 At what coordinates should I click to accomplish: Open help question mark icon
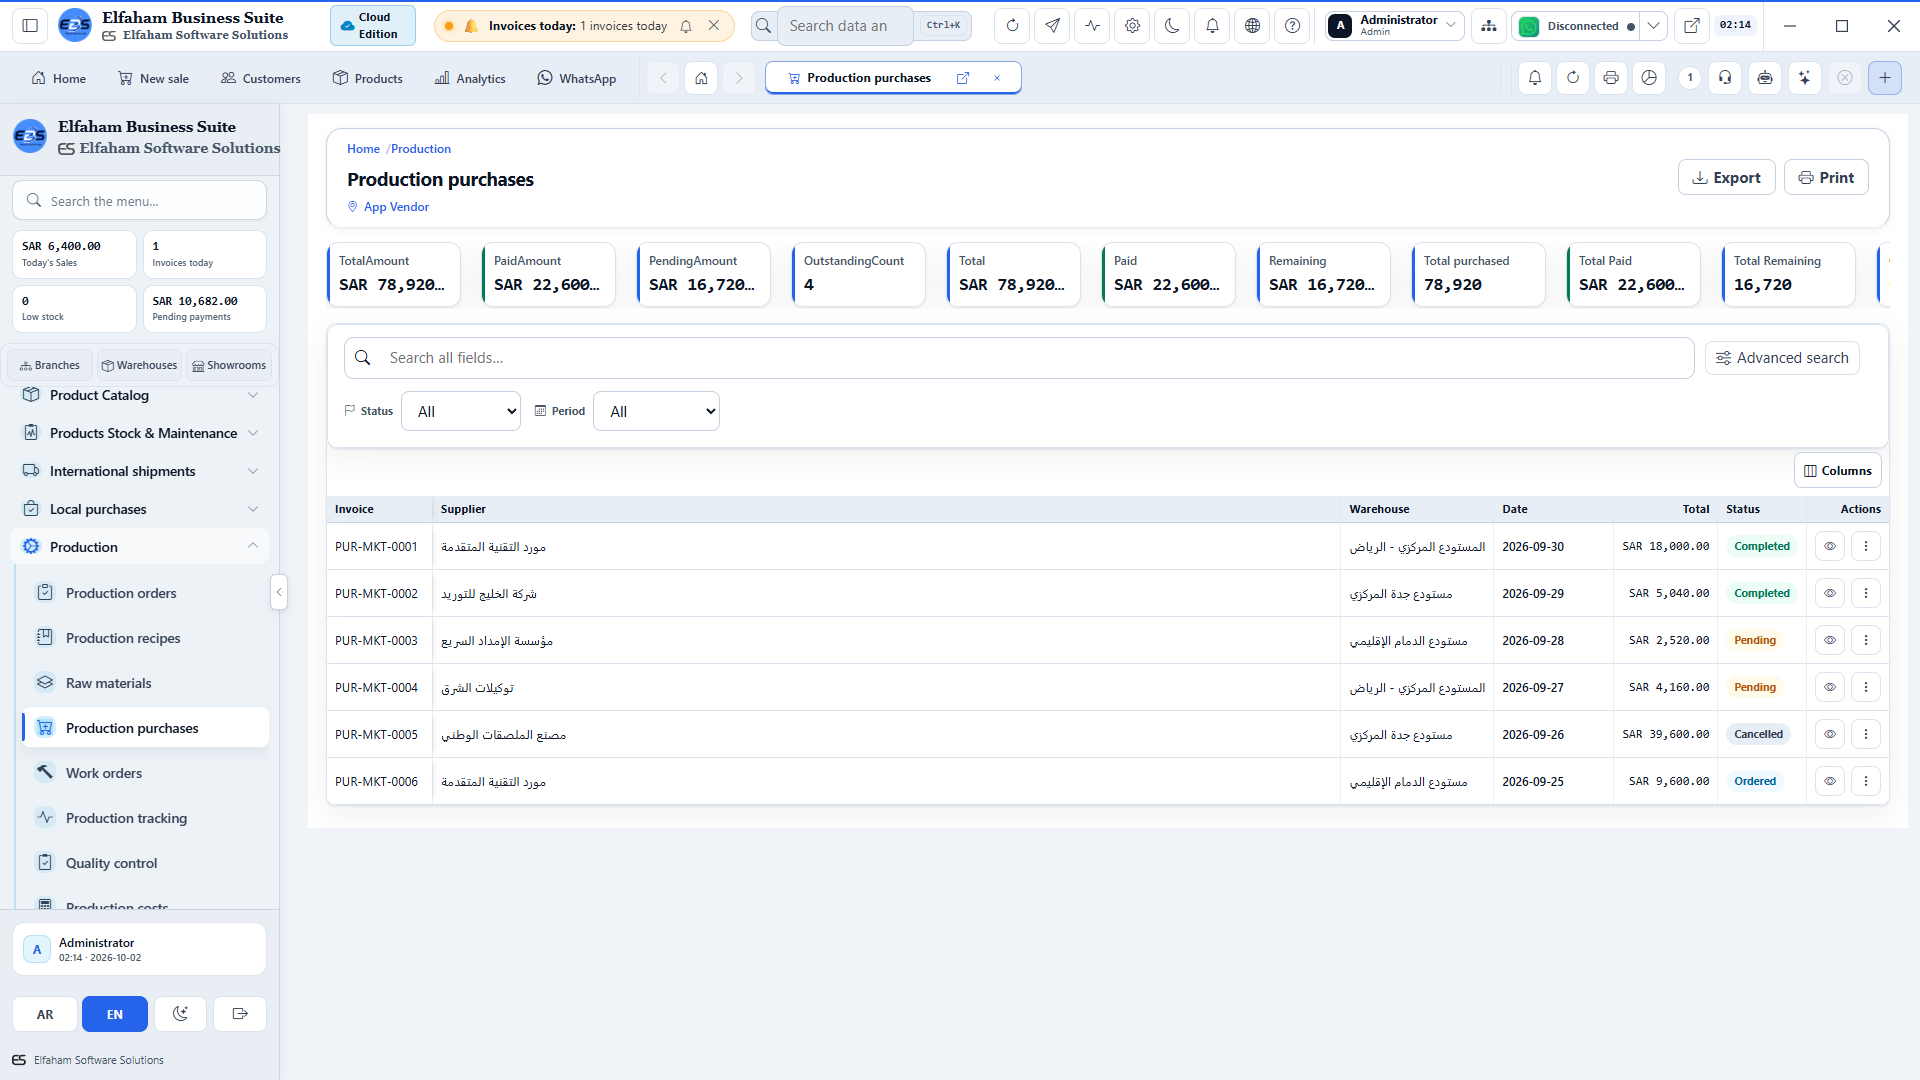coord(1292,26)
